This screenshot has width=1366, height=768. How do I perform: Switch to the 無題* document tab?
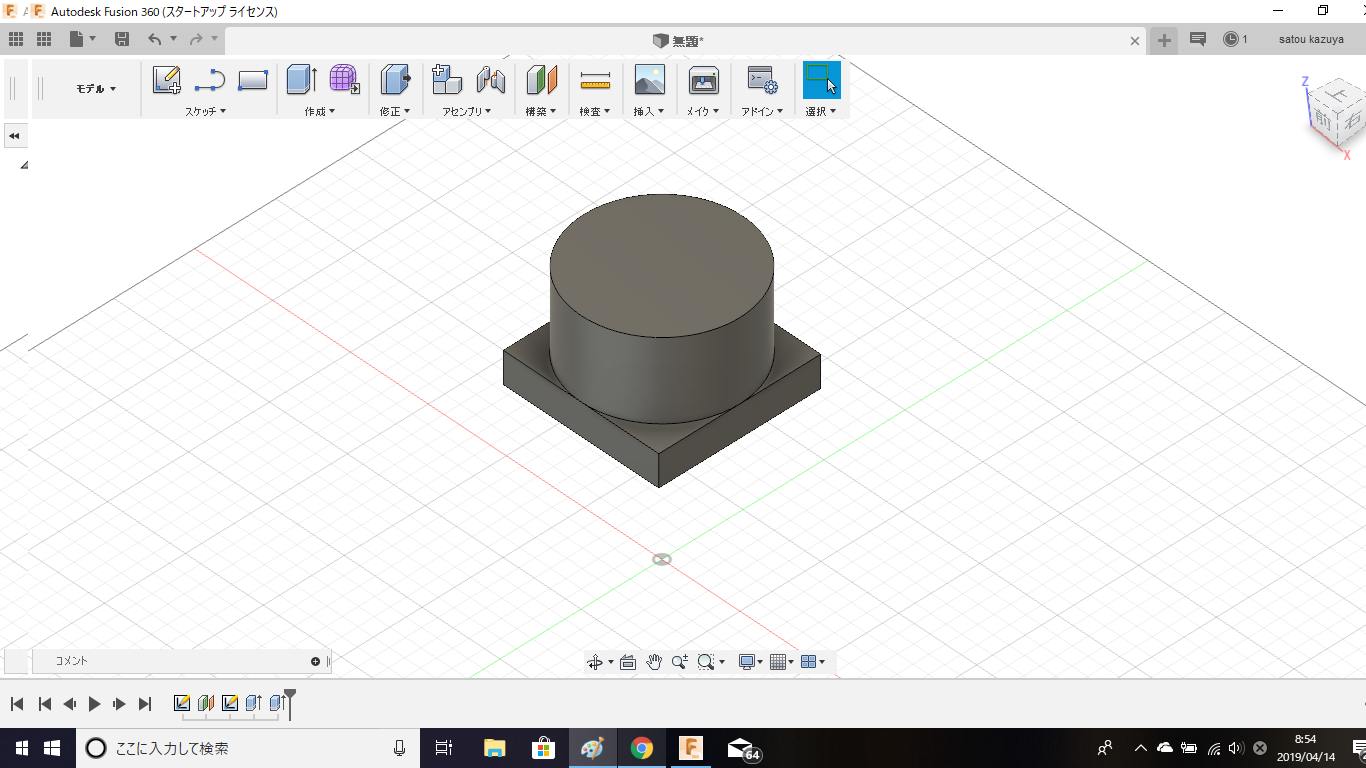pyautogui.click(x=679, y=40)
